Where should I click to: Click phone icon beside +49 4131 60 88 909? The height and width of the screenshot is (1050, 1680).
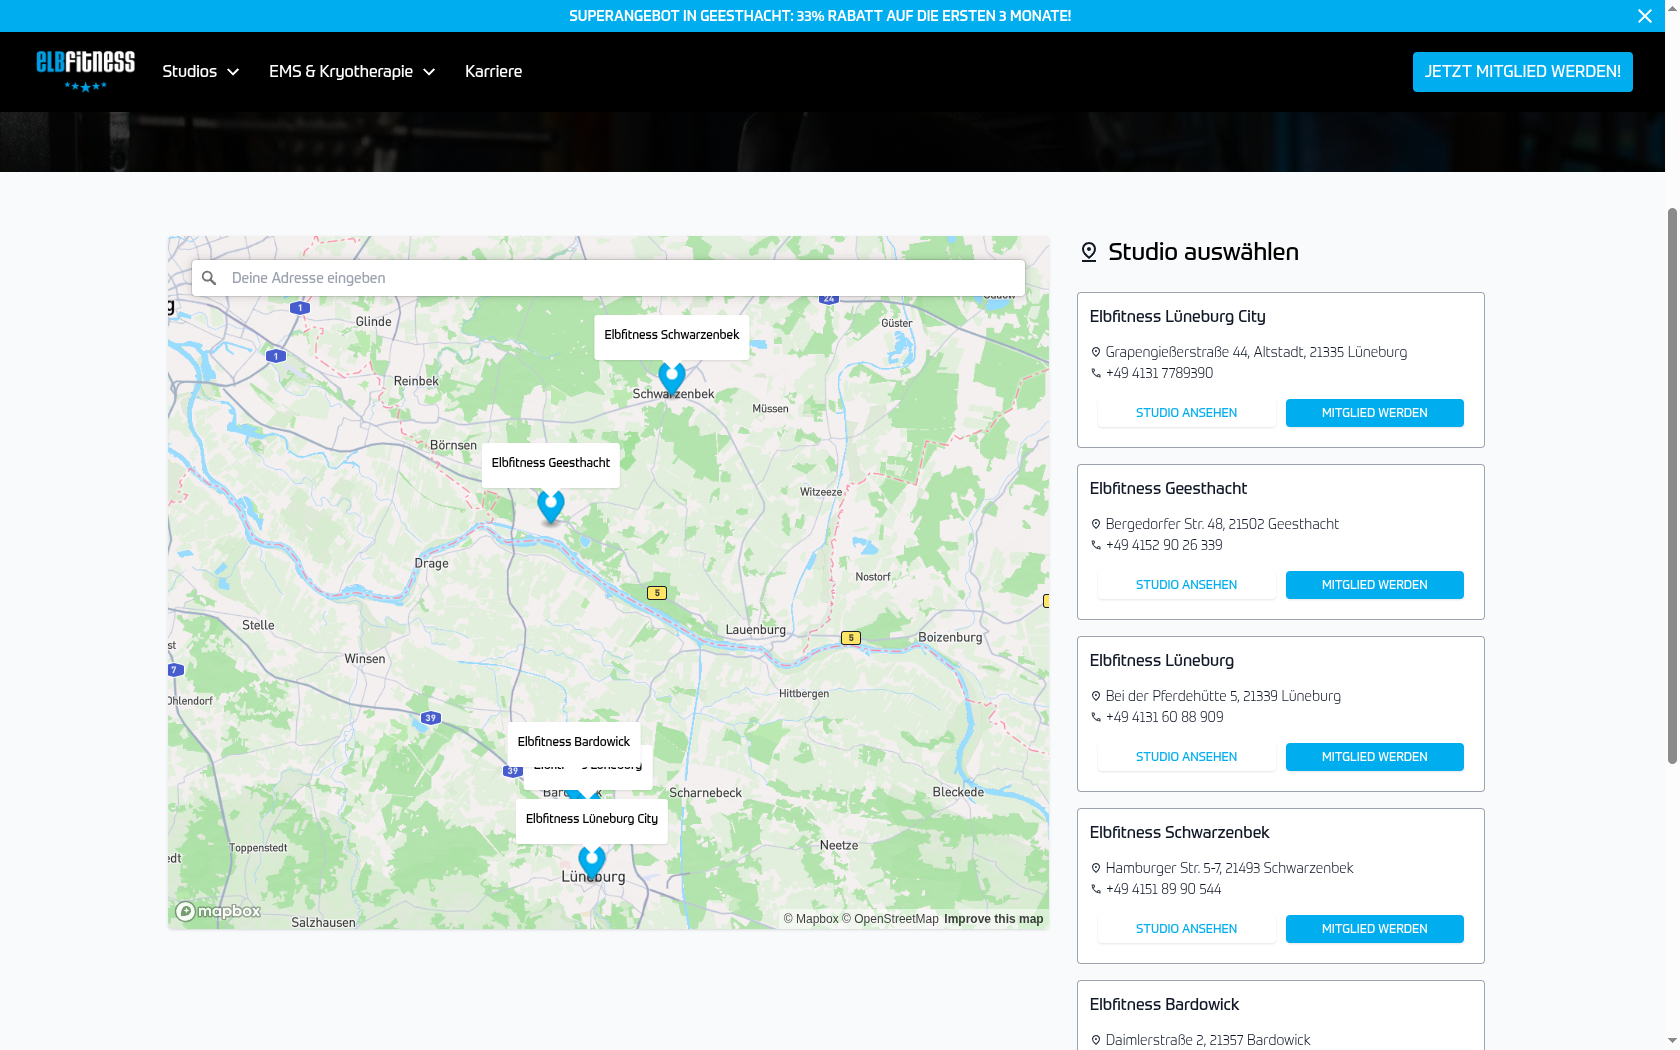coord(1096,717)
